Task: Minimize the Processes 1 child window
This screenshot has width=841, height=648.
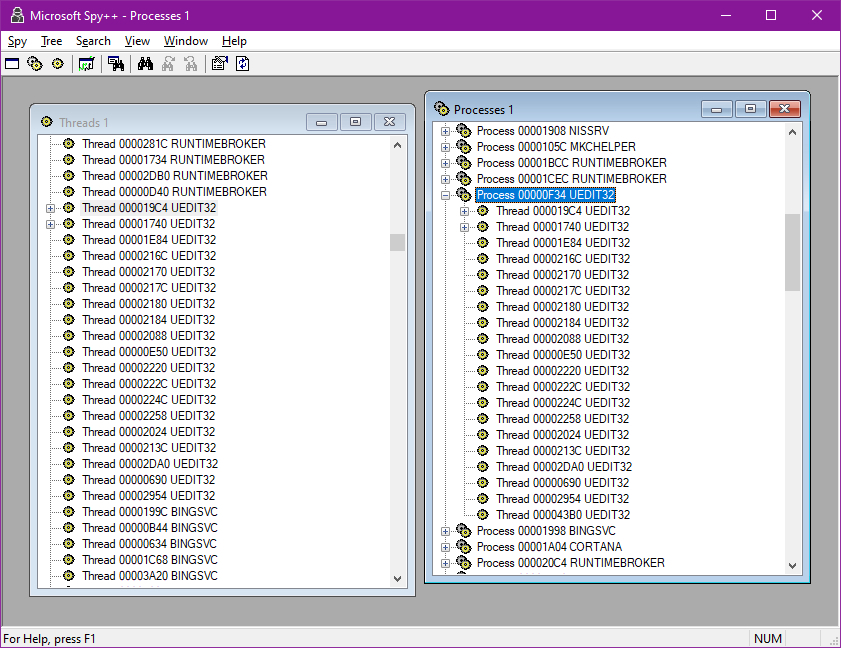Action: pyautogui.click(x=717, y=109)
